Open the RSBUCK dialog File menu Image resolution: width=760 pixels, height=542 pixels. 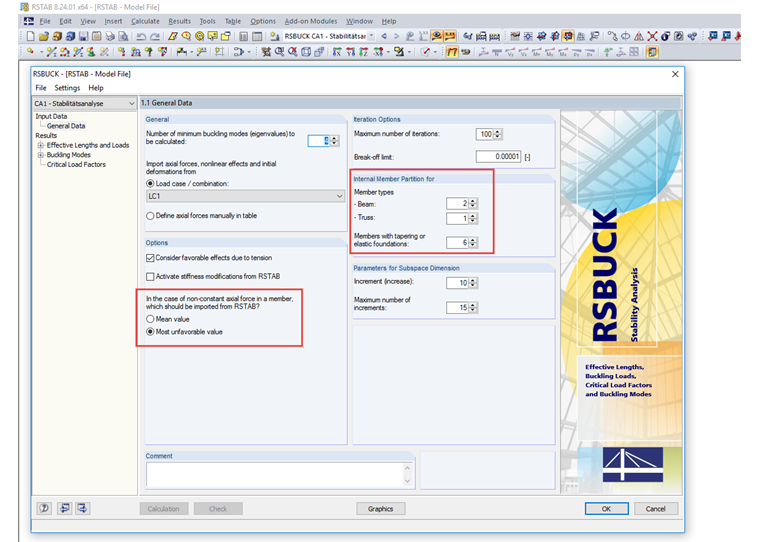(41, 88)
